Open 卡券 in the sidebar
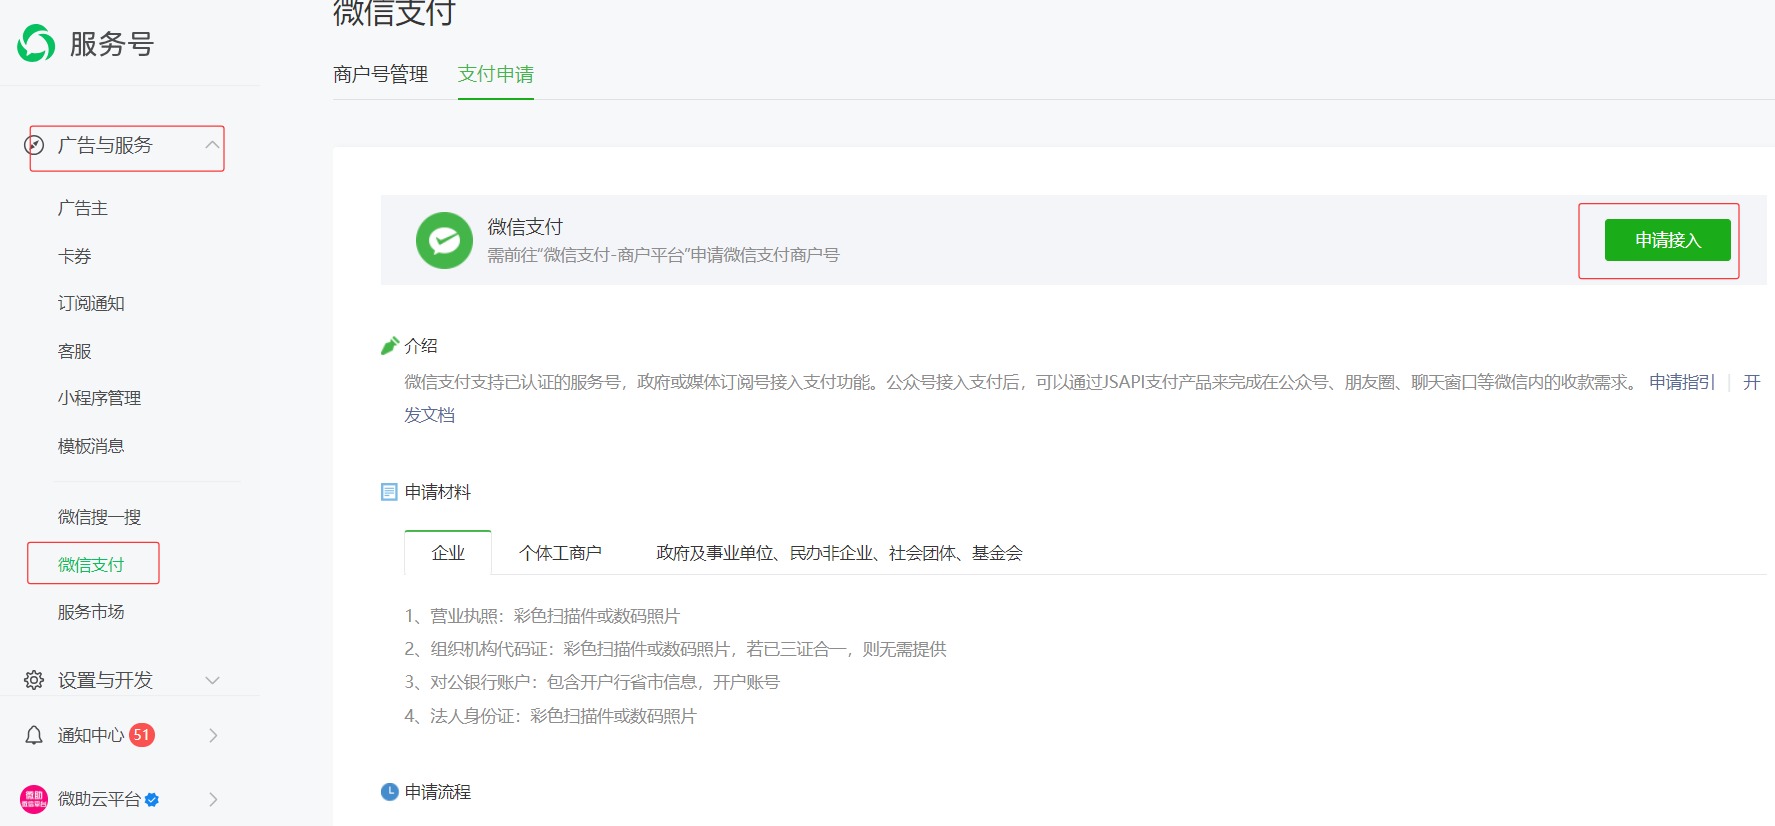The image size is (1775, 826). click(x=75, y=256)
